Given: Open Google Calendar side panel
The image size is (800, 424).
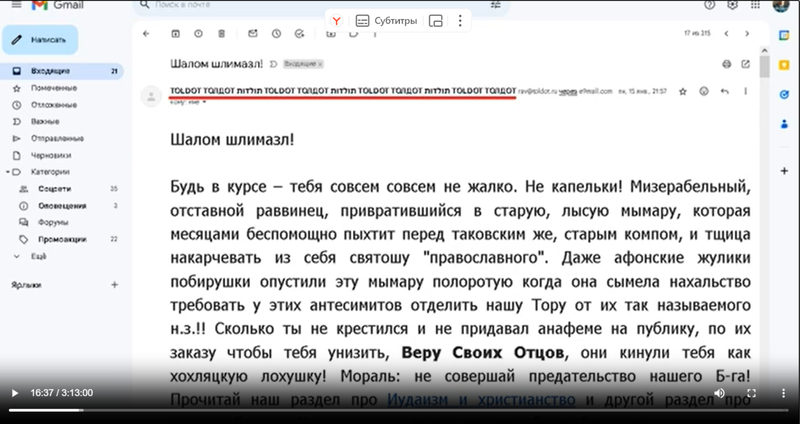Looking at the screenshot, I should click(784, 35).
